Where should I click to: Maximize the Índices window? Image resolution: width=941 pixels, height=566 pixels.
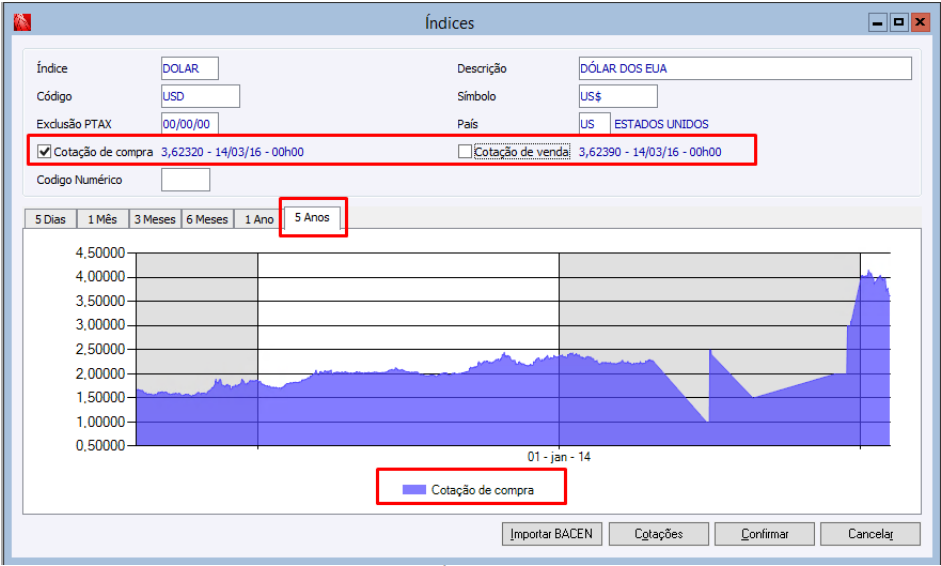[x=898, y=23]
